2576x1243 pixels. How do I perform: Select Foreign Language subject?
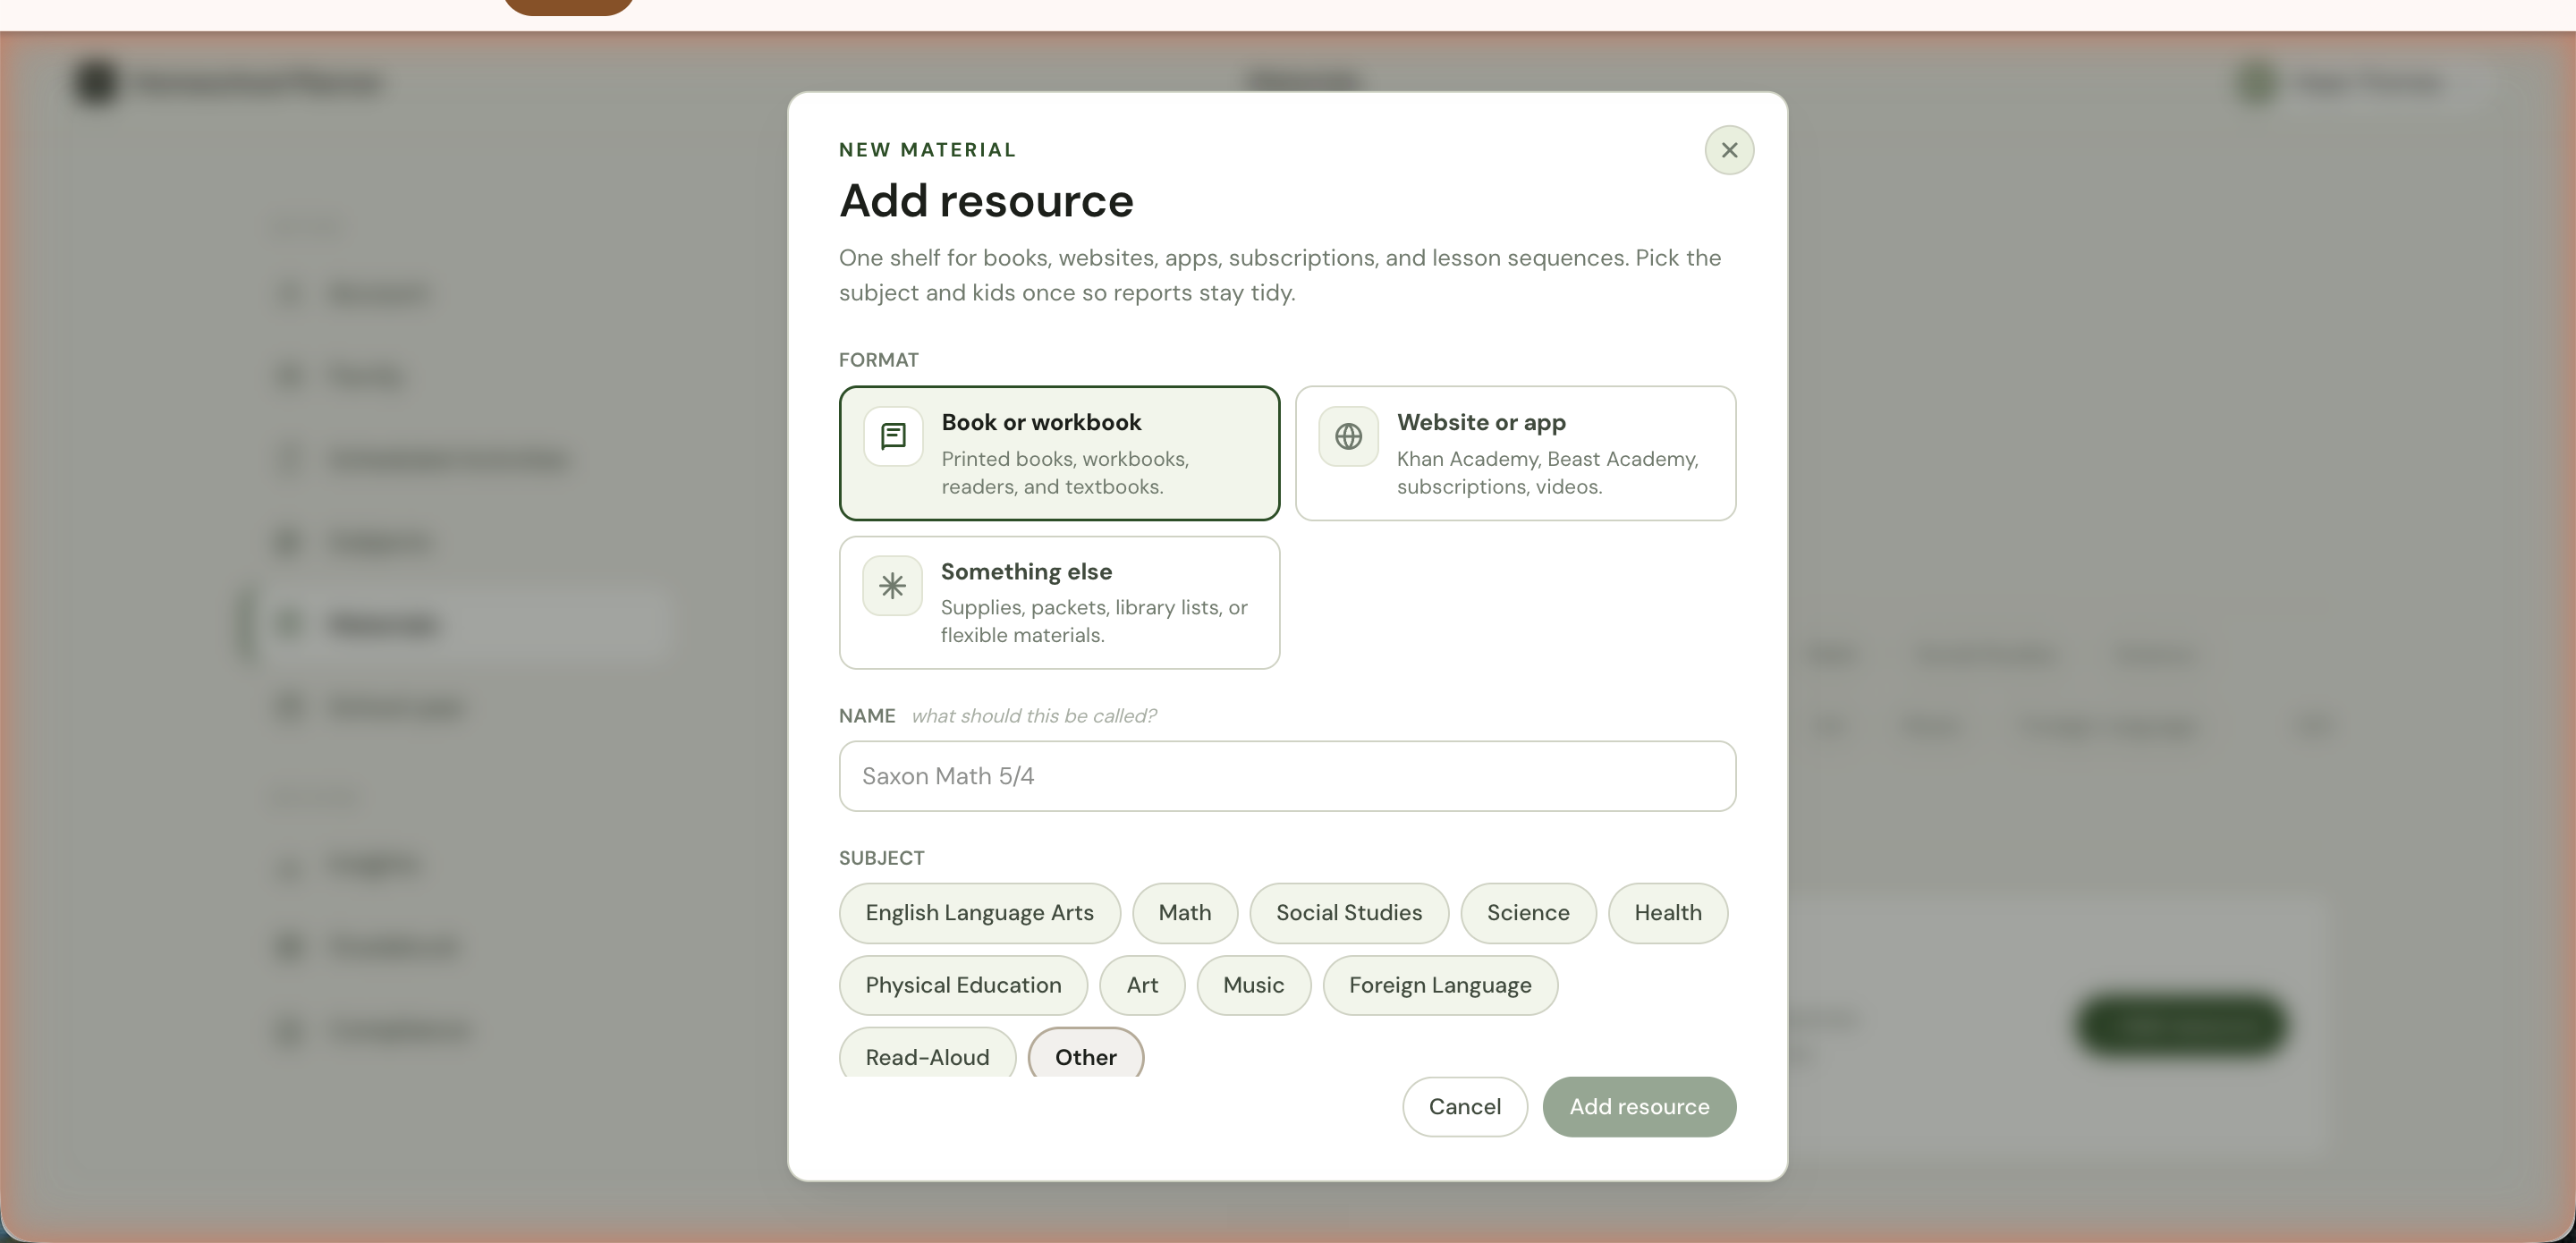pos(1440,985)
